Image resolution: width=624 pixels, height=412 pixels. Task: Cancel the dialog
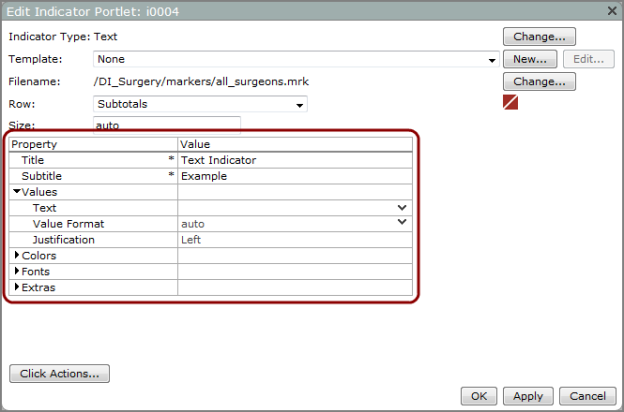[588, 396]
